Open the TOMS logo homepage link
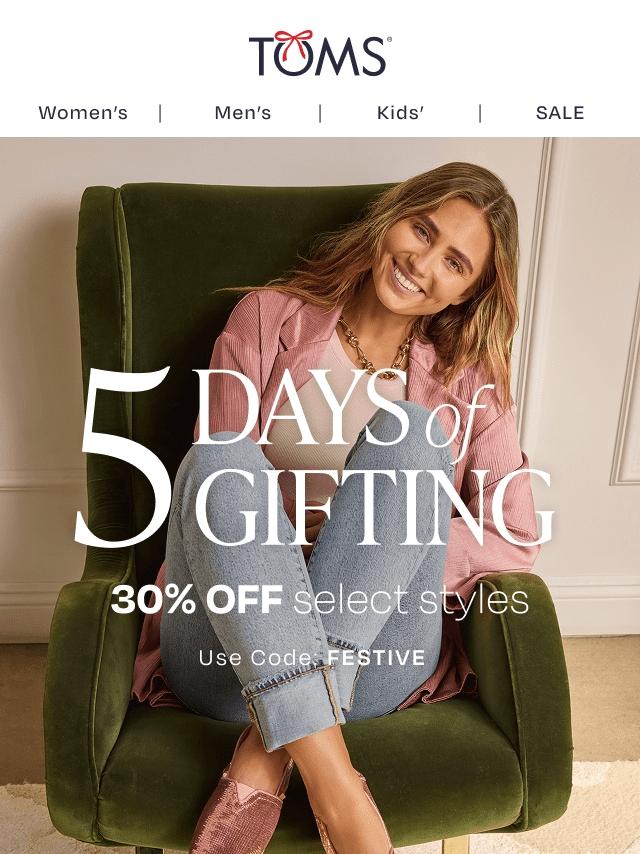The width and height of the screenshot is (640, 854). pos(320,53)
